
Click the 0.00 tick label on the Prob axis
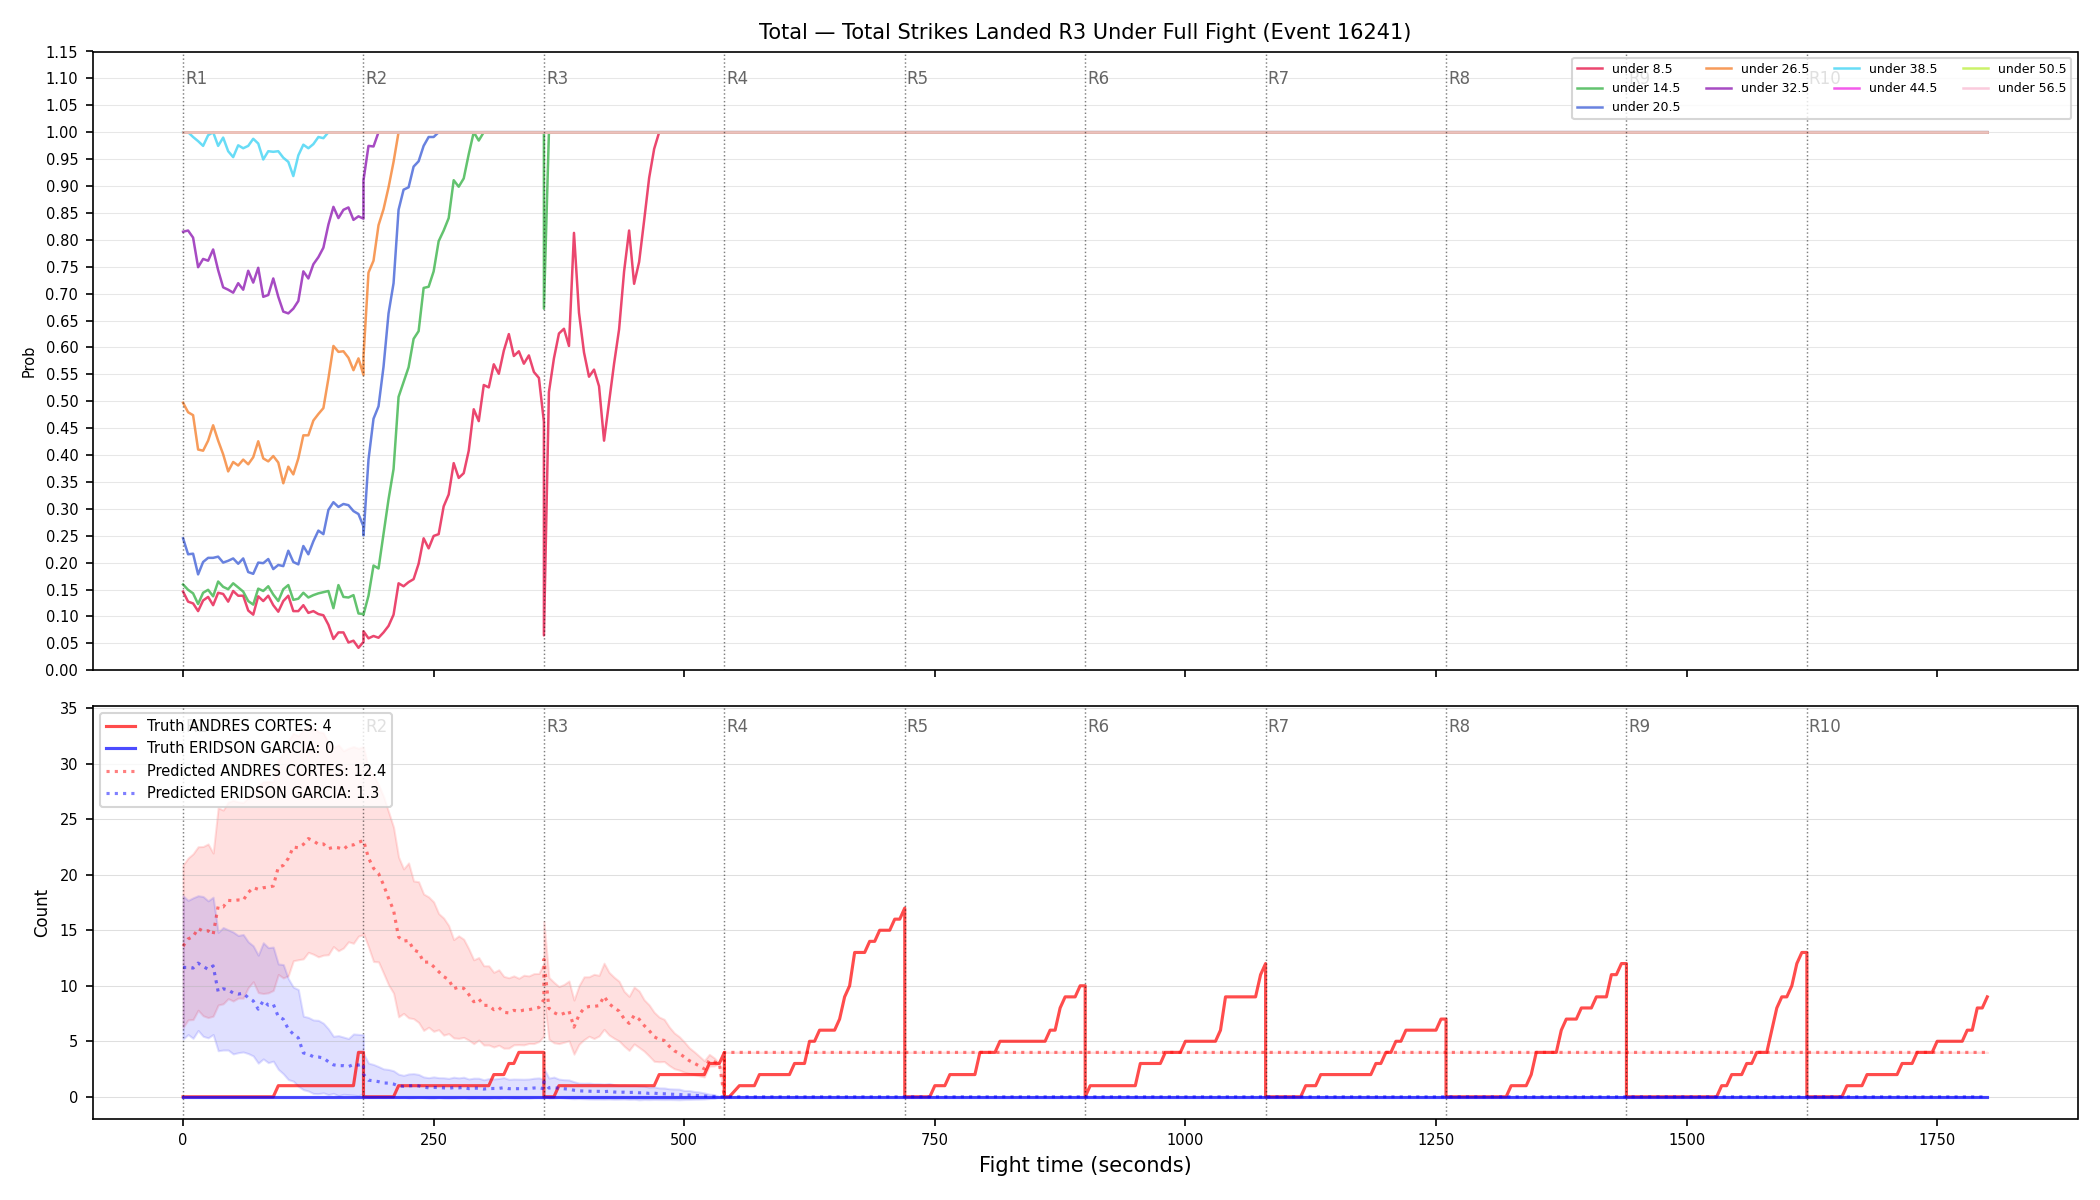point(61,670)
